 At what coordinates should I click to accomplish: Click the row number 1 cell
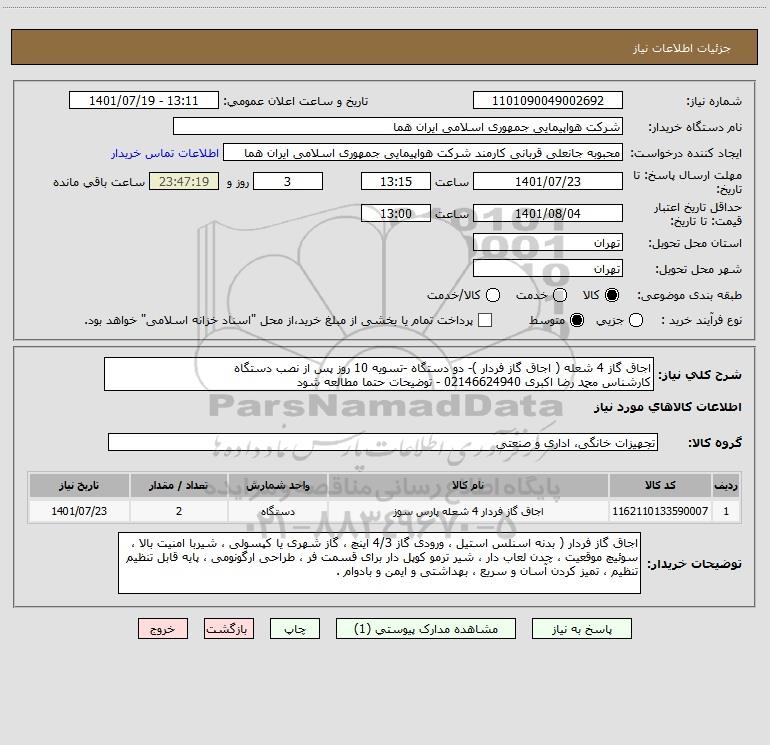[x=726, y=511]
